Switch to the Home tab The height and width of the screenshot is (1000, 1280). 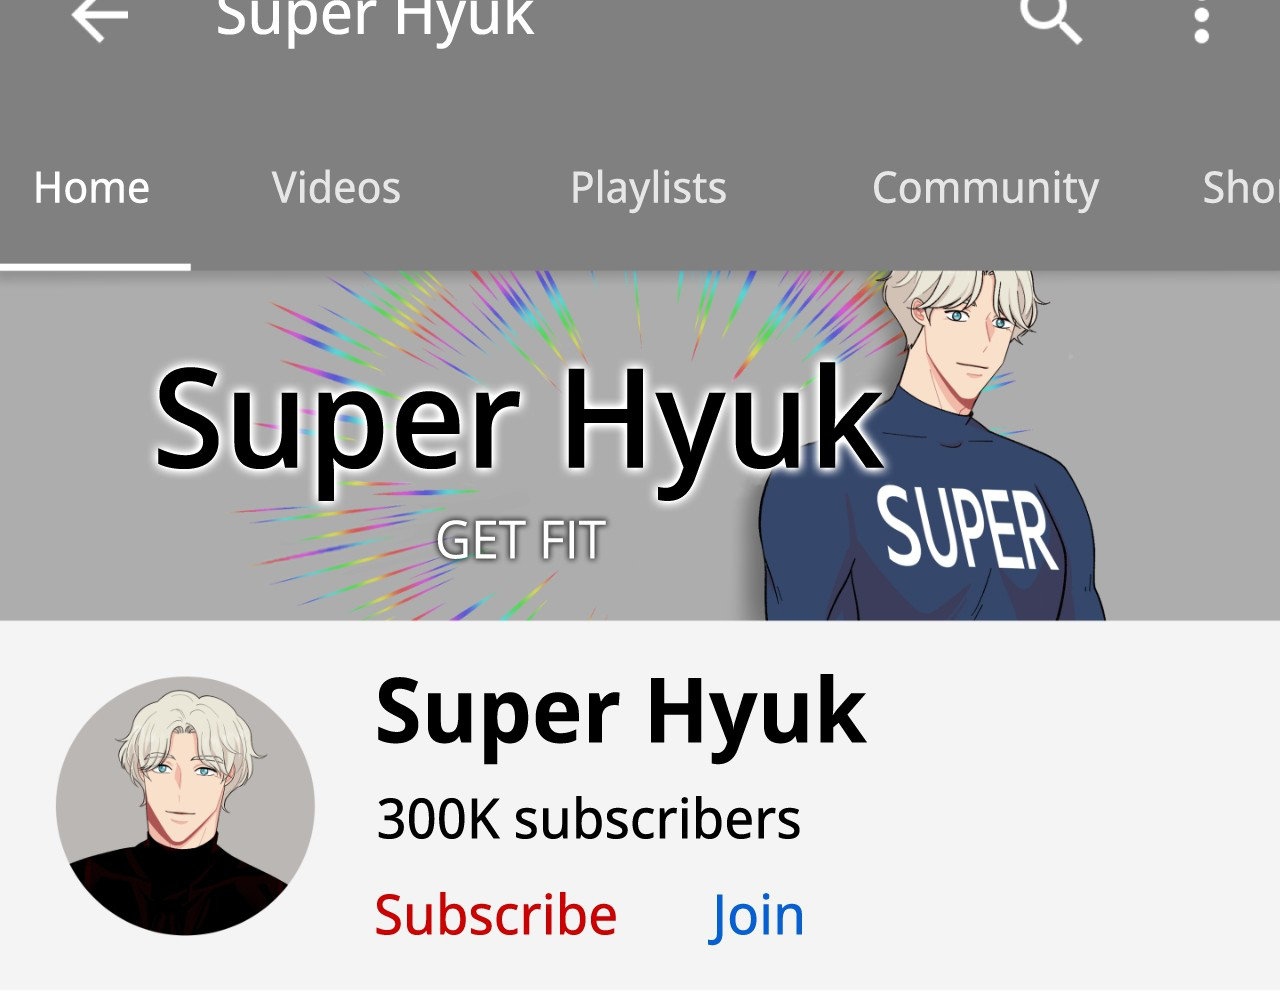[x=92, y=188]
